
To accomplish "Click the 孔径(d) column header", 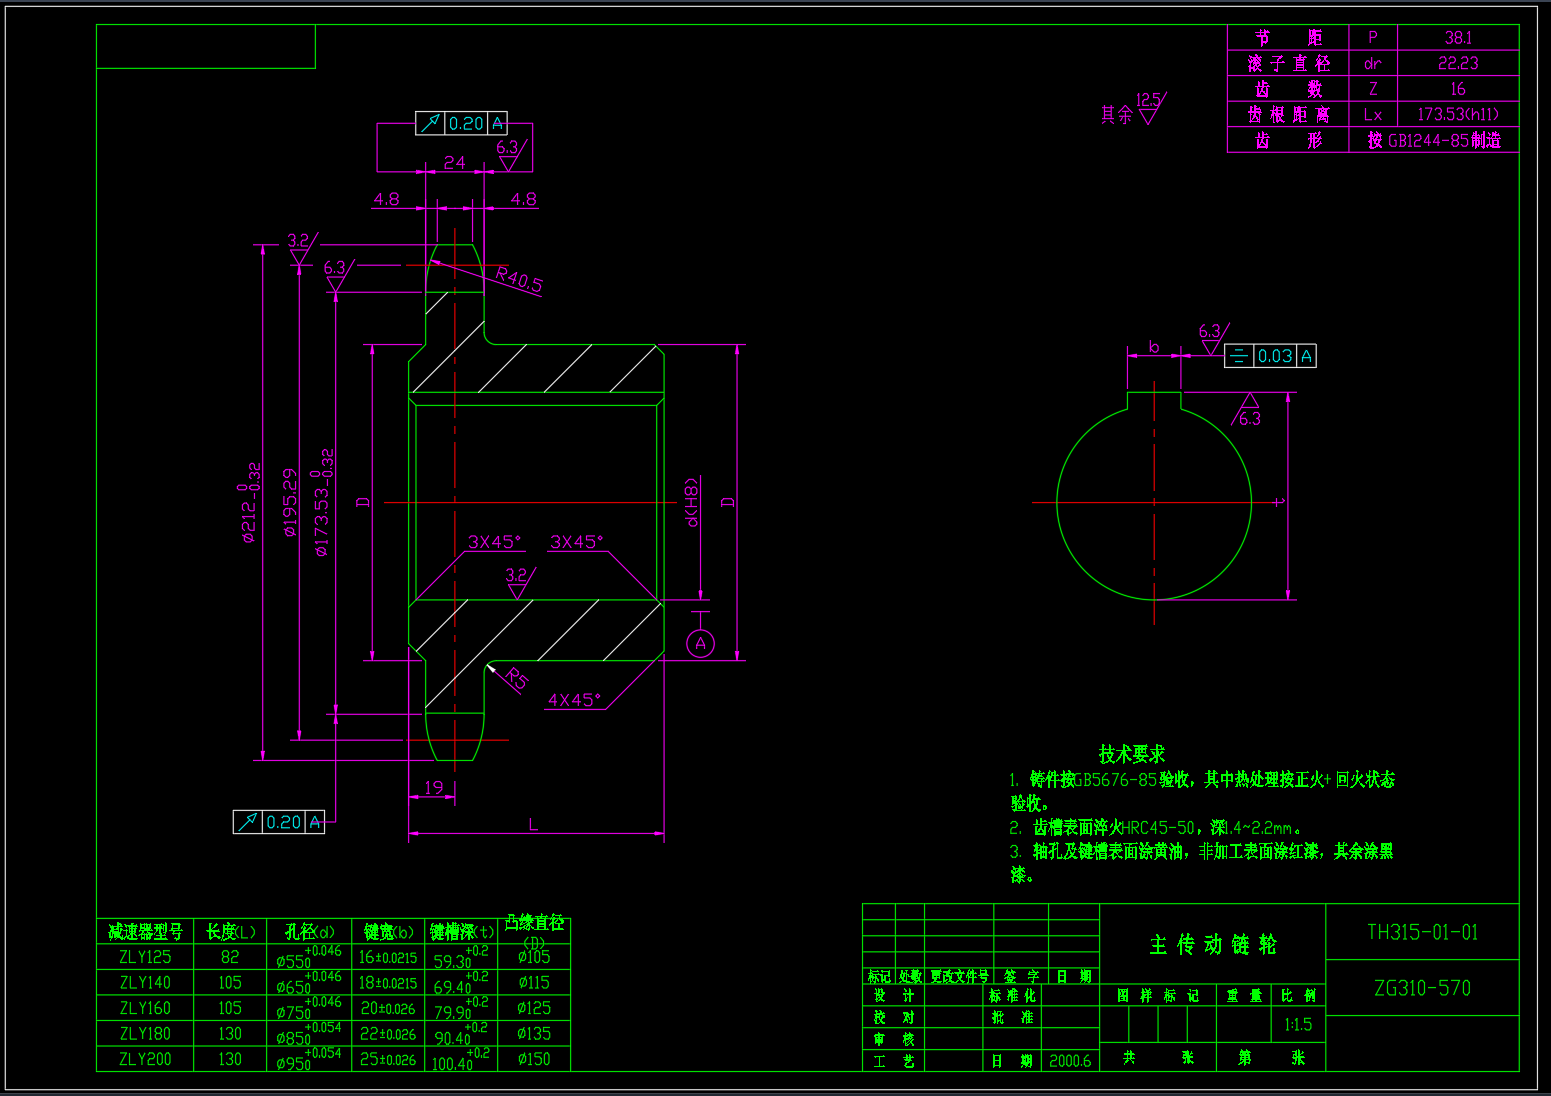I will coord(310,932).
